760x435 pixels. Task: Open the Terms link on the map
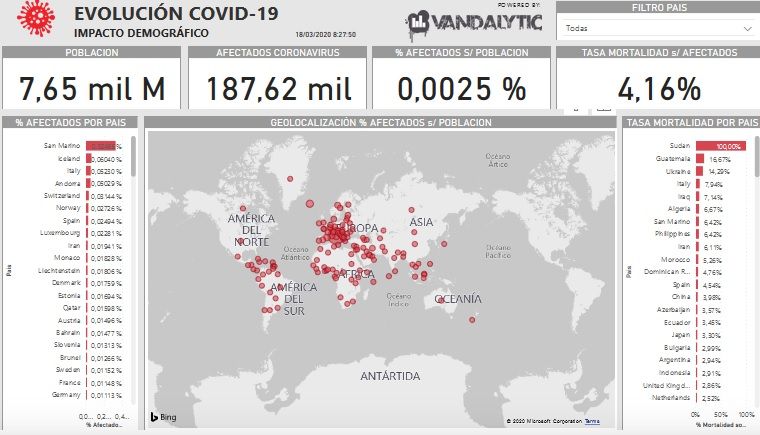(592, 421)
